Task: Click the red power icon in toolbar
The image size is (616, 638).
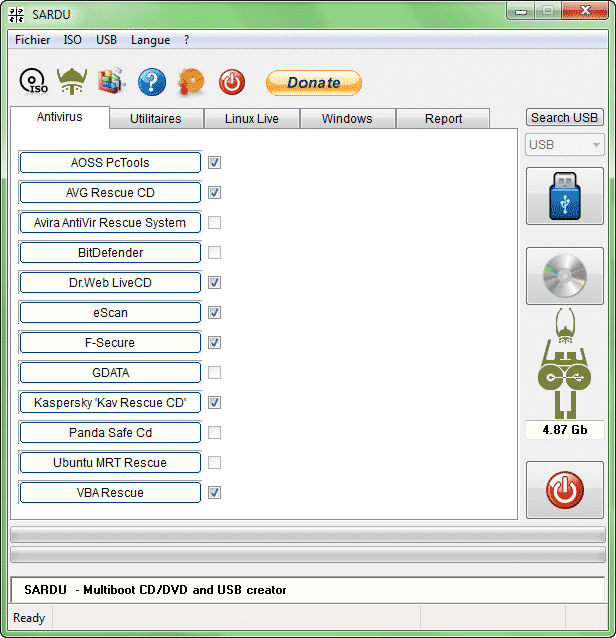Action: 232,82
